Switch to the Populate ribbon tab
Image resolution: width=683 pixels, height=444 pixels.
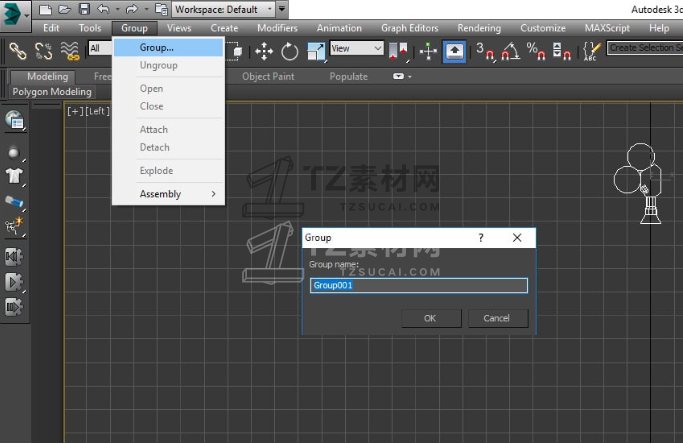click(348, 77)
